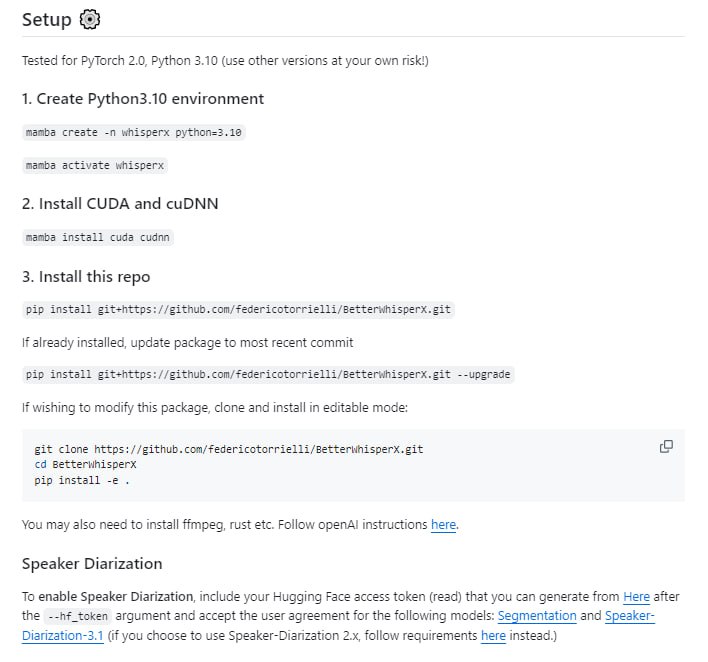Open the openAI instructions 'here' link
708x662 pixels.
coord(443,524)
